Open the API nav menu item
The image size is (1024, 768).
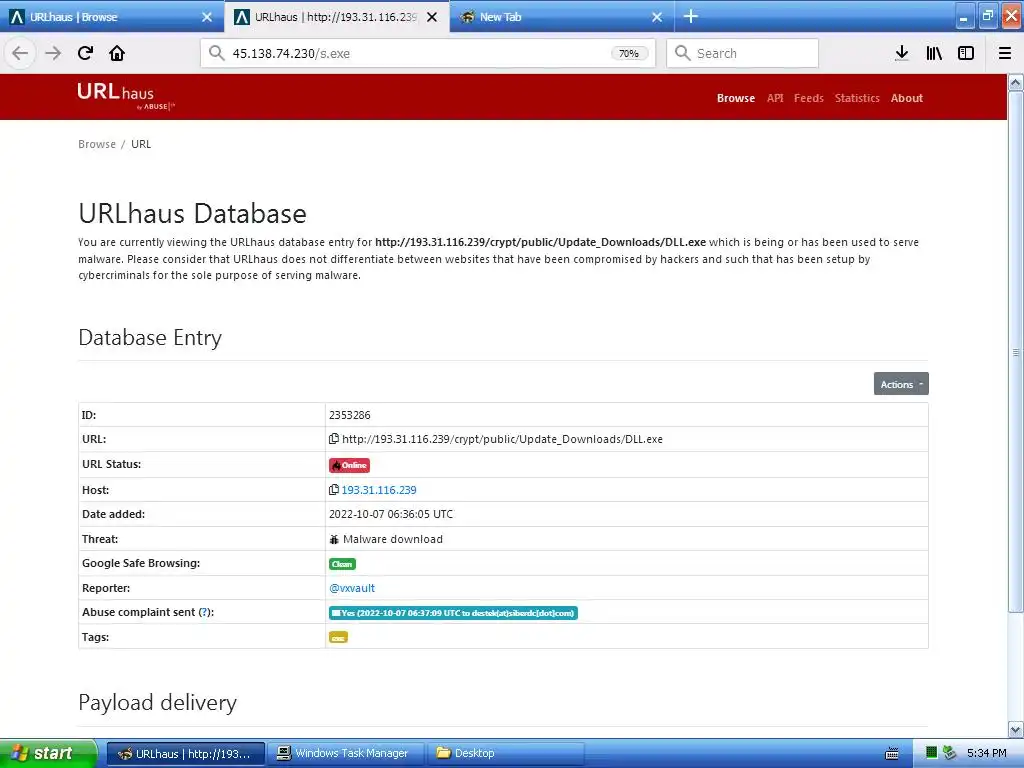(x=775, y=98)
